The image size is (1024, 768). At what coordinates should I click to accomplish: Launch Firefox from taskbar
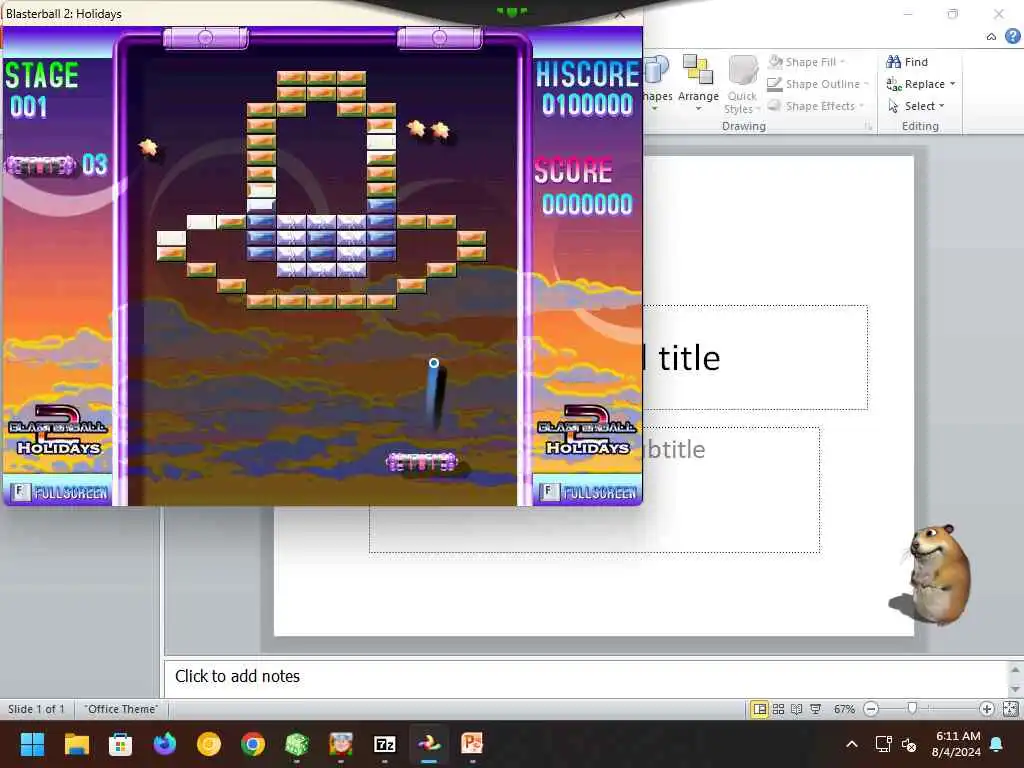[x=165, y=744]
